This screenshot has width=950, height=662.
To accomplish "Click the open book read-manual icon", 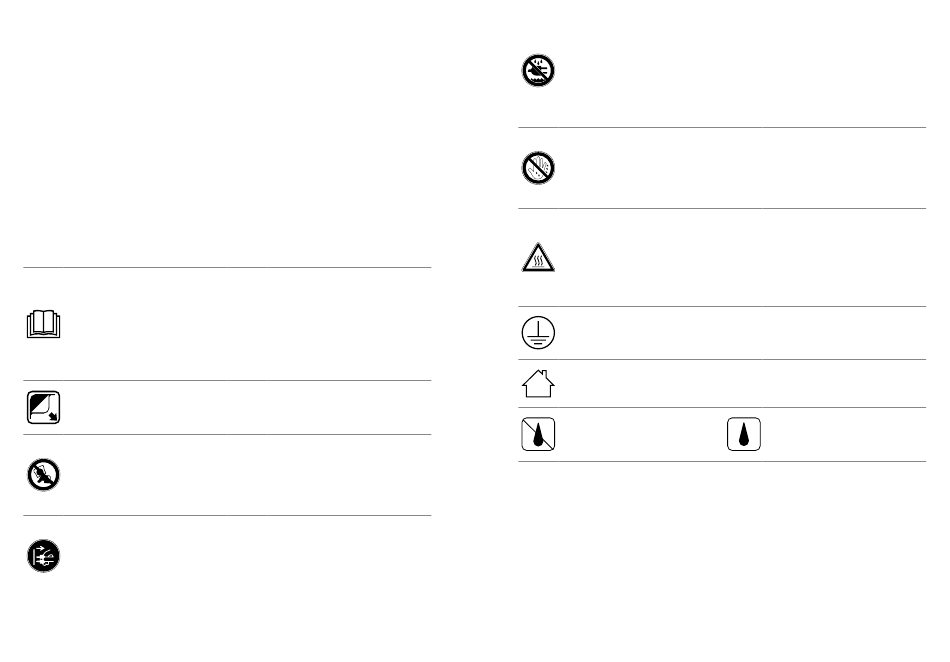I will tap(44, 327).
